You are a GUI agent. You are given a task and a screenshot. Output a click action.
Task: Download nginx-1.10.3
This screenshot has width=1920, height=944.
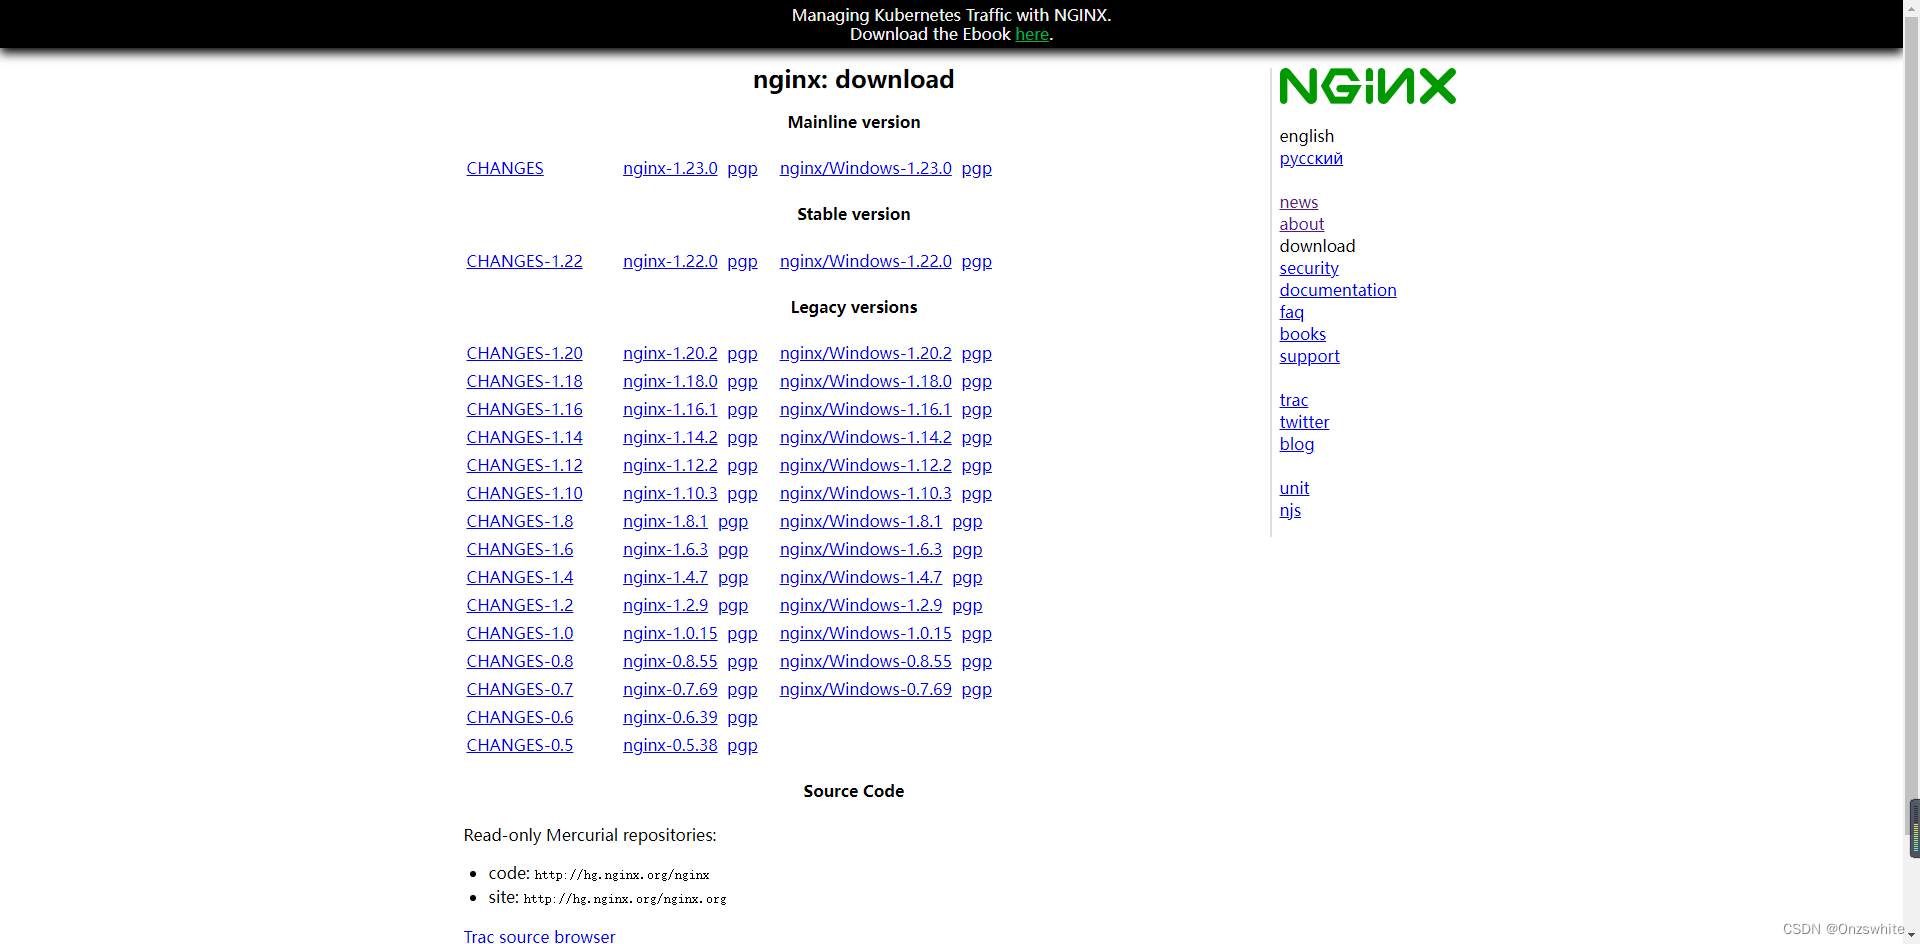pos(670,493)
